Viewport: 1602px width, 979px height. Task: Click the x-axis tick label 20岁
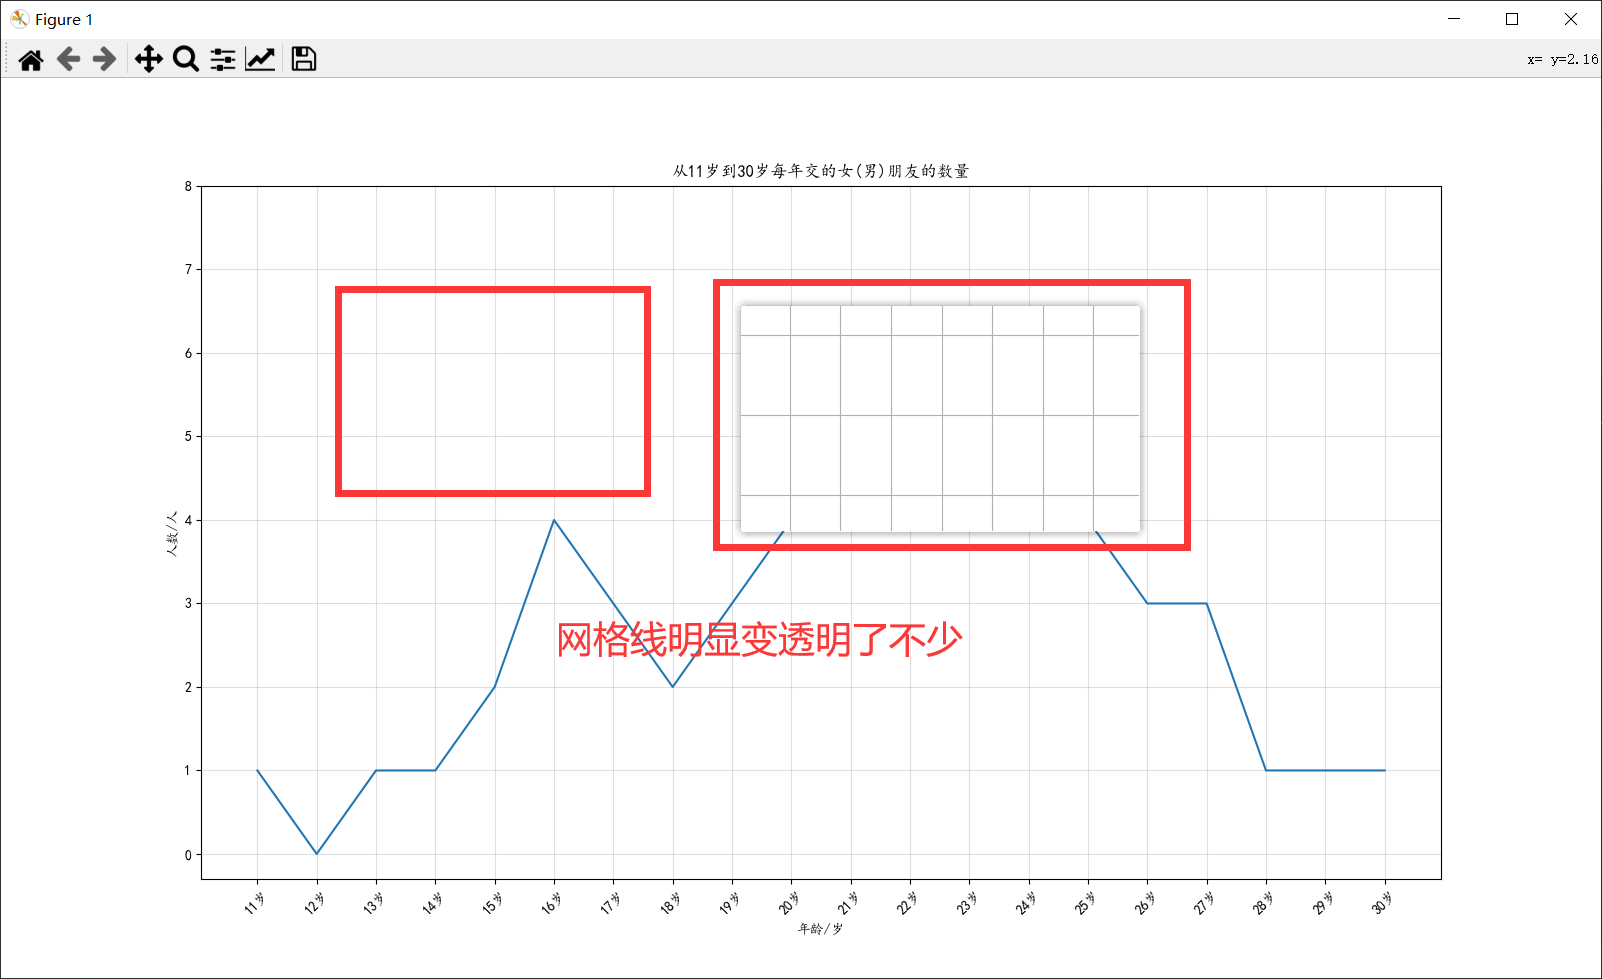click(789, 903)
